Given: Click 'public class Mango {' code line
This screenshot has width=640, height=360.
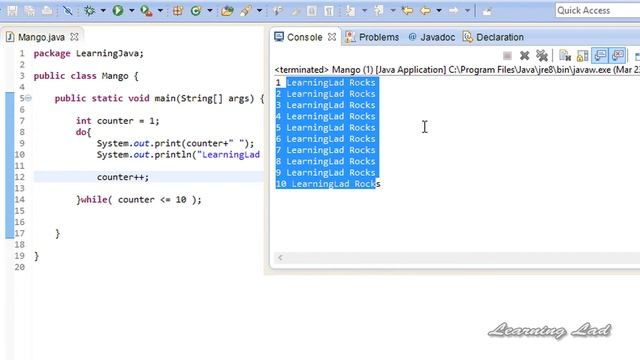Looking at the screenshot, I should tap(86, 76).
